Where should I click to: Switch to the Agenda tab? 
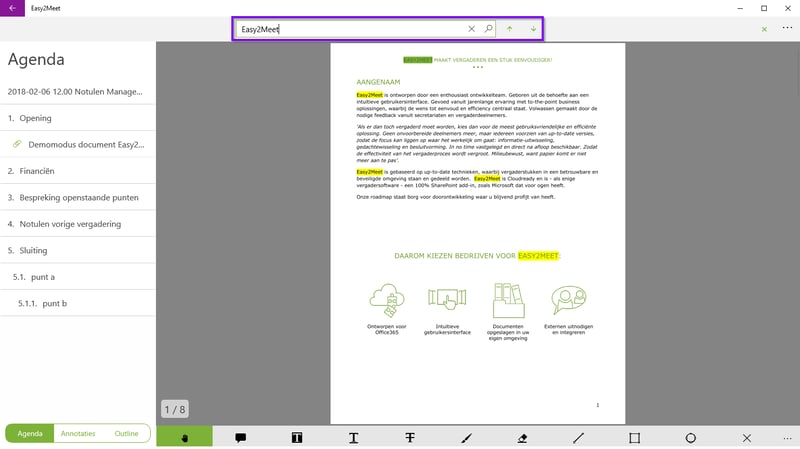pos(30,433)
